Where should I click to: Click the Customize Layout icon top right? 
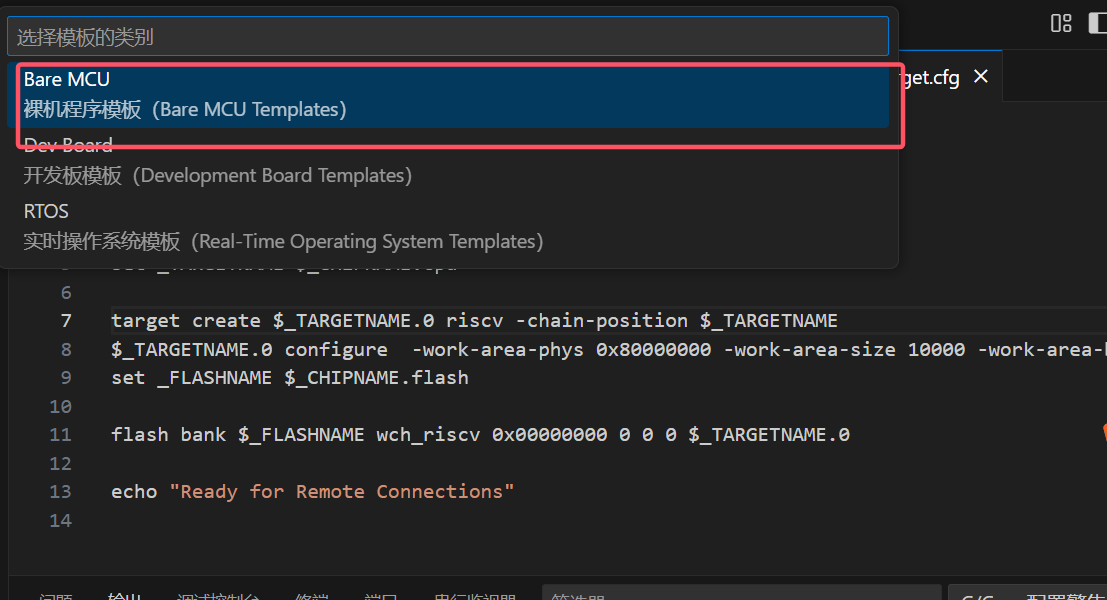[1060, 23]
